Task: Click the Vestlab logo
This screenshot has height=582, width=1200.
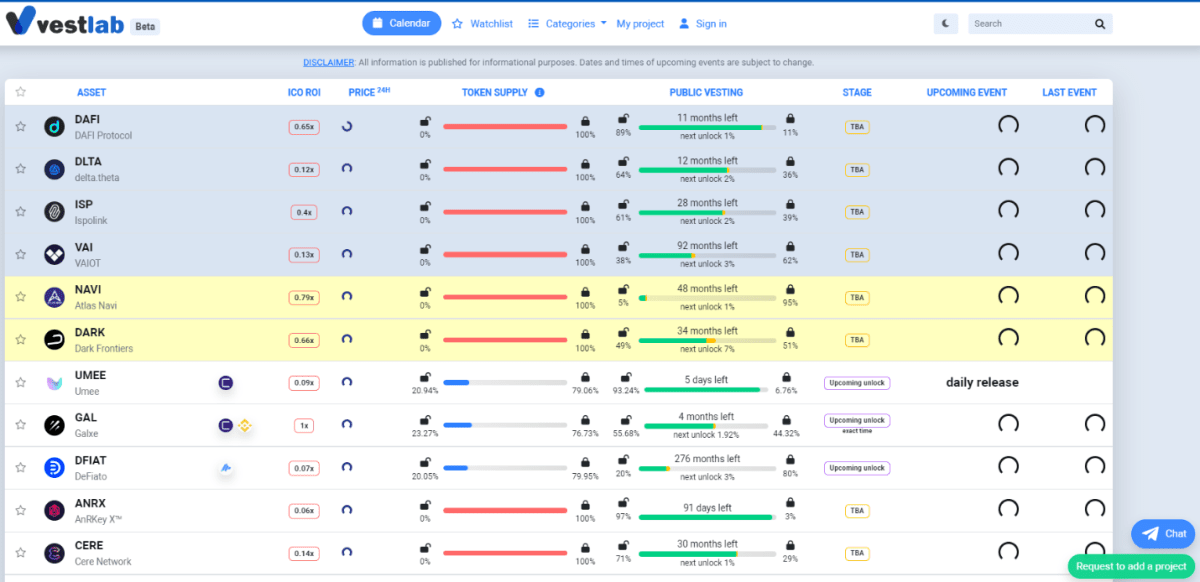Action: (65, 22)
